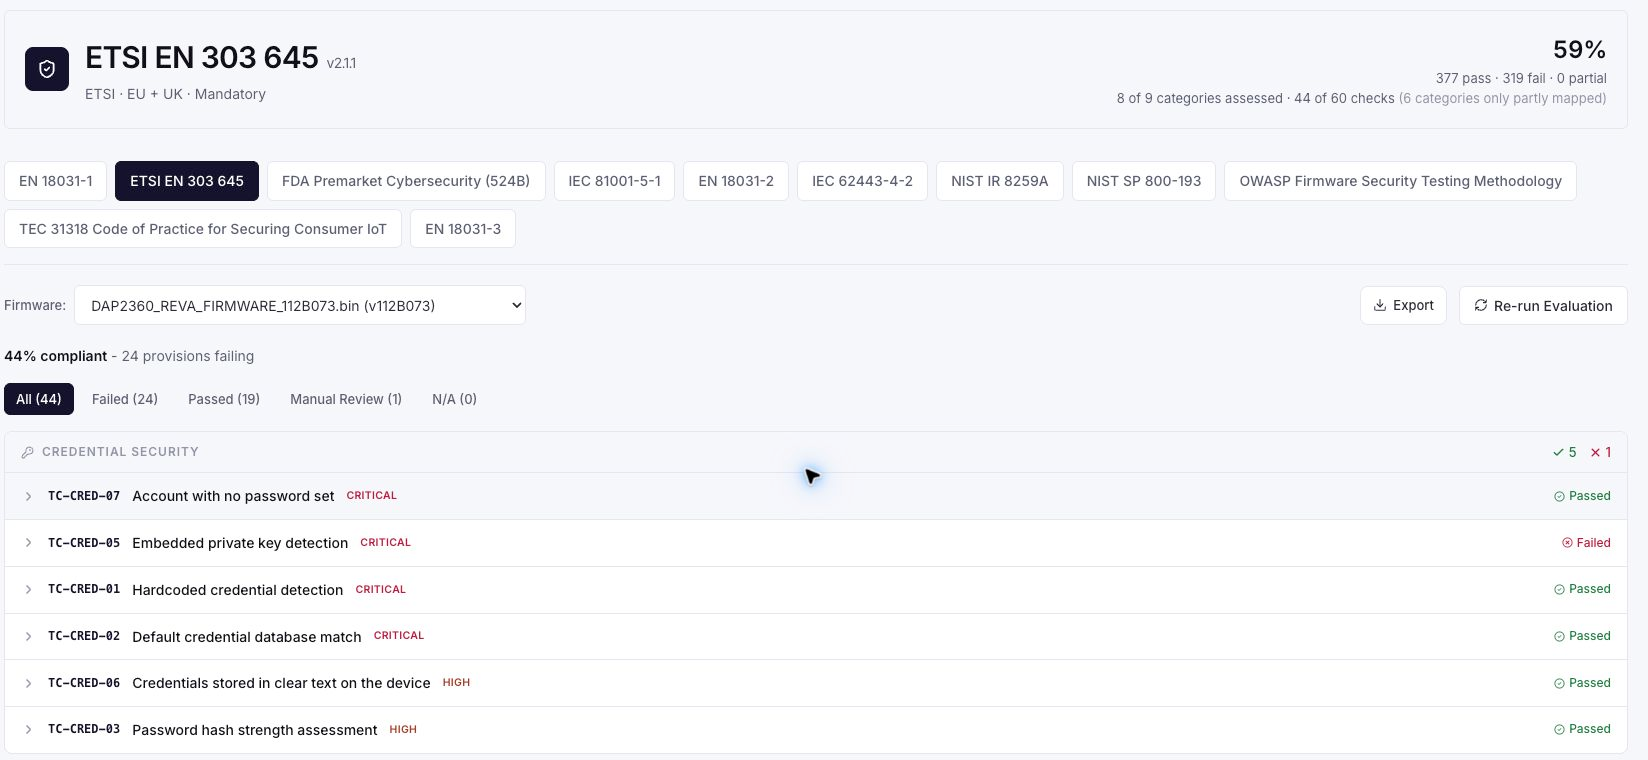
Task: Expand the TC-CRED-07 row chevron
Action: click(28, 496)
